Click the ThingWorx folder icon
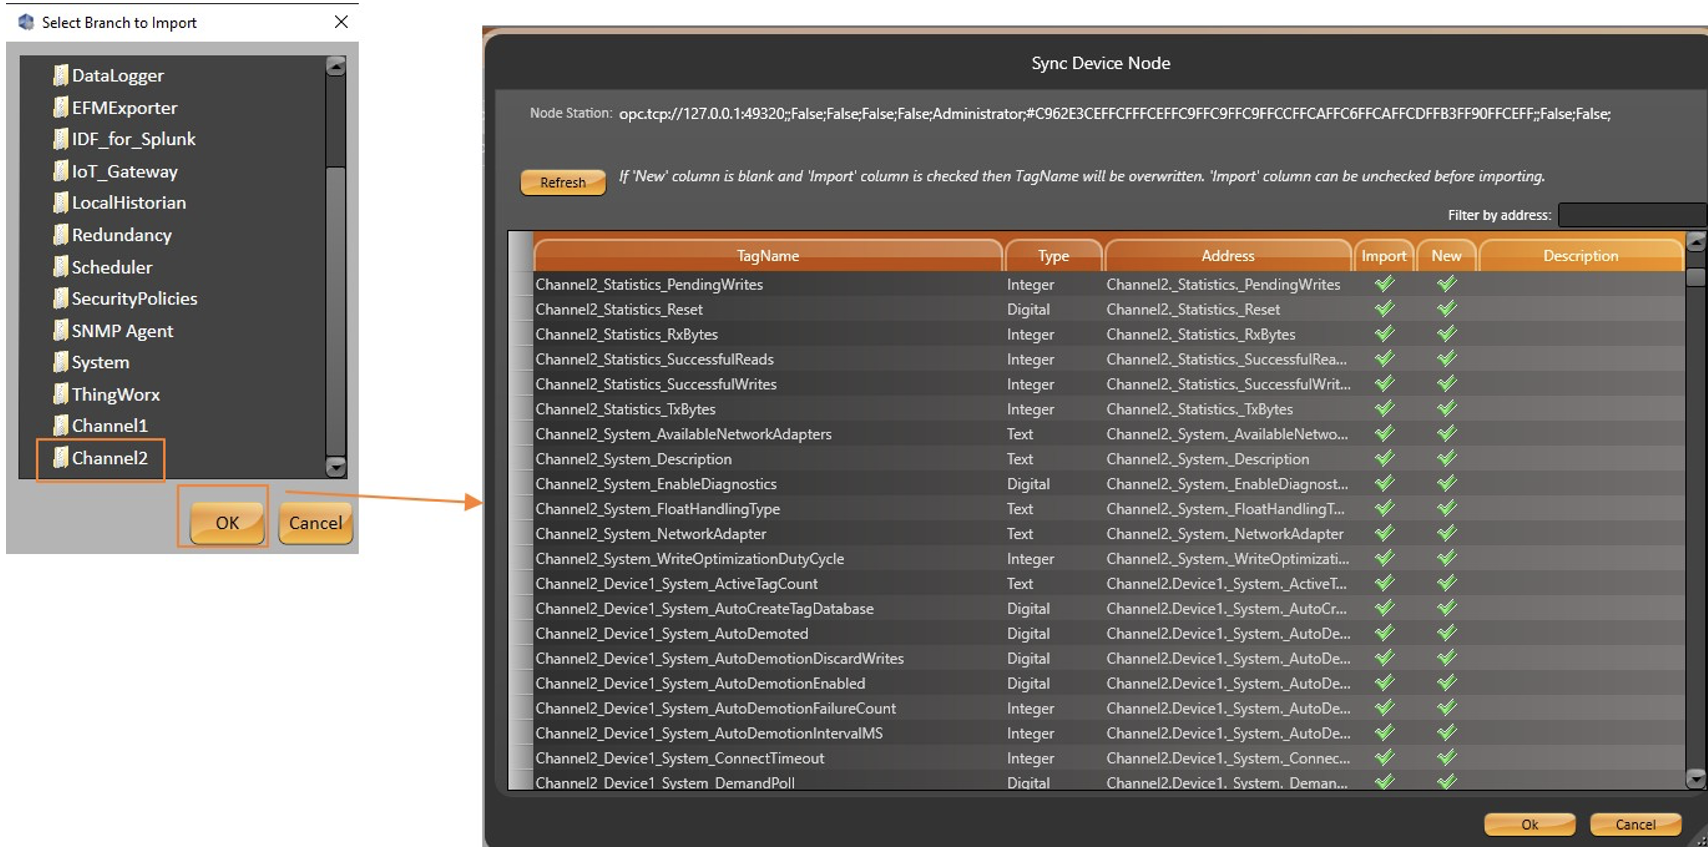 point(61,394)
